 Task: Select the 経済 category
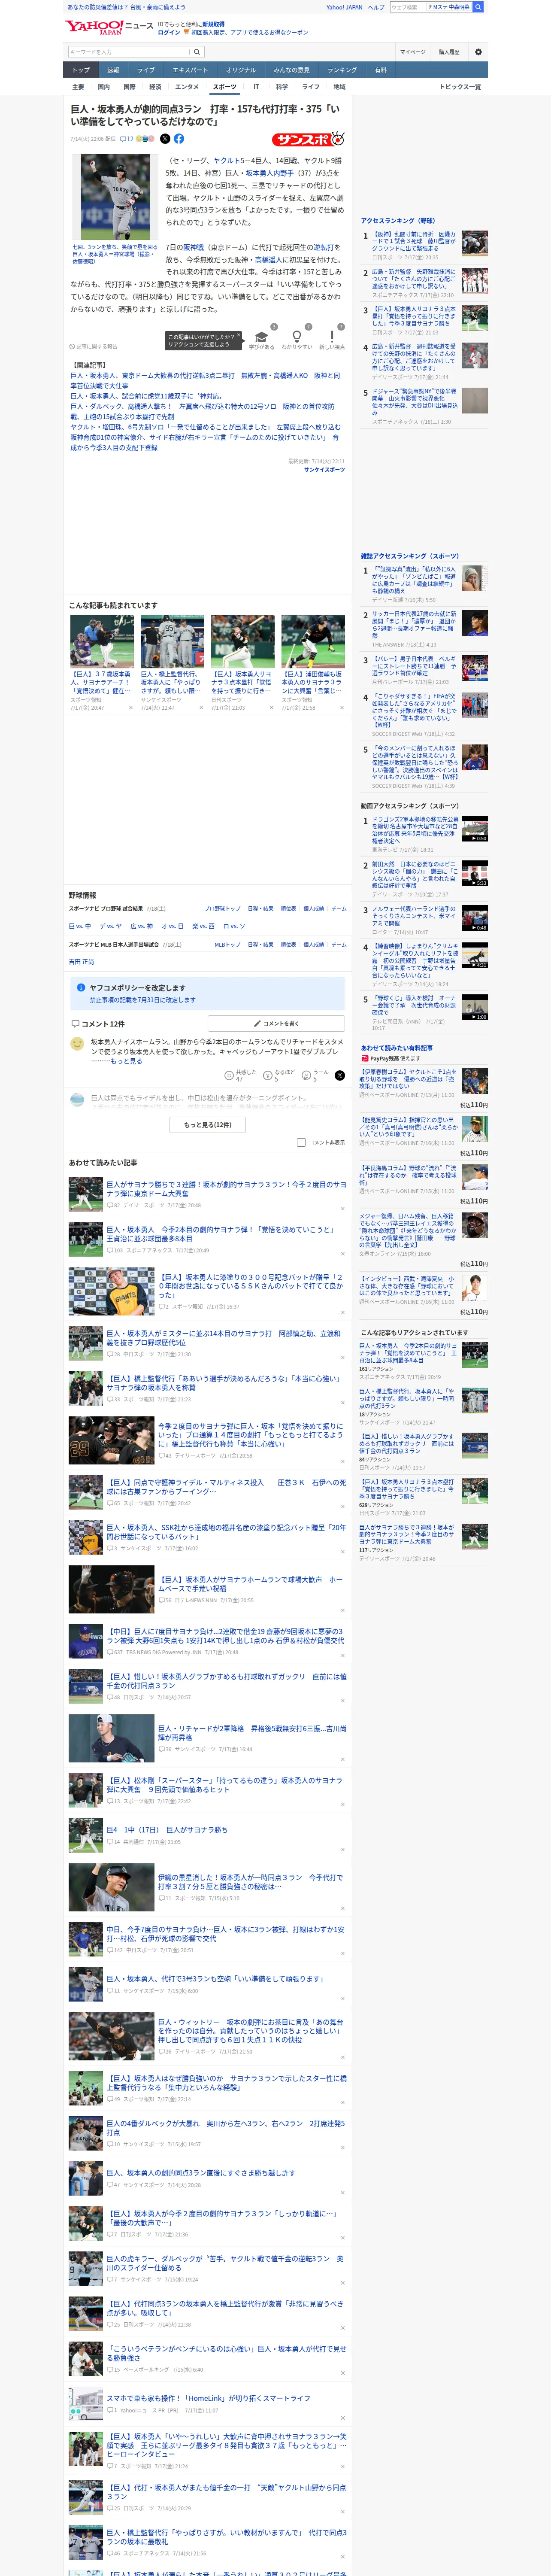[x=155, y=87]
